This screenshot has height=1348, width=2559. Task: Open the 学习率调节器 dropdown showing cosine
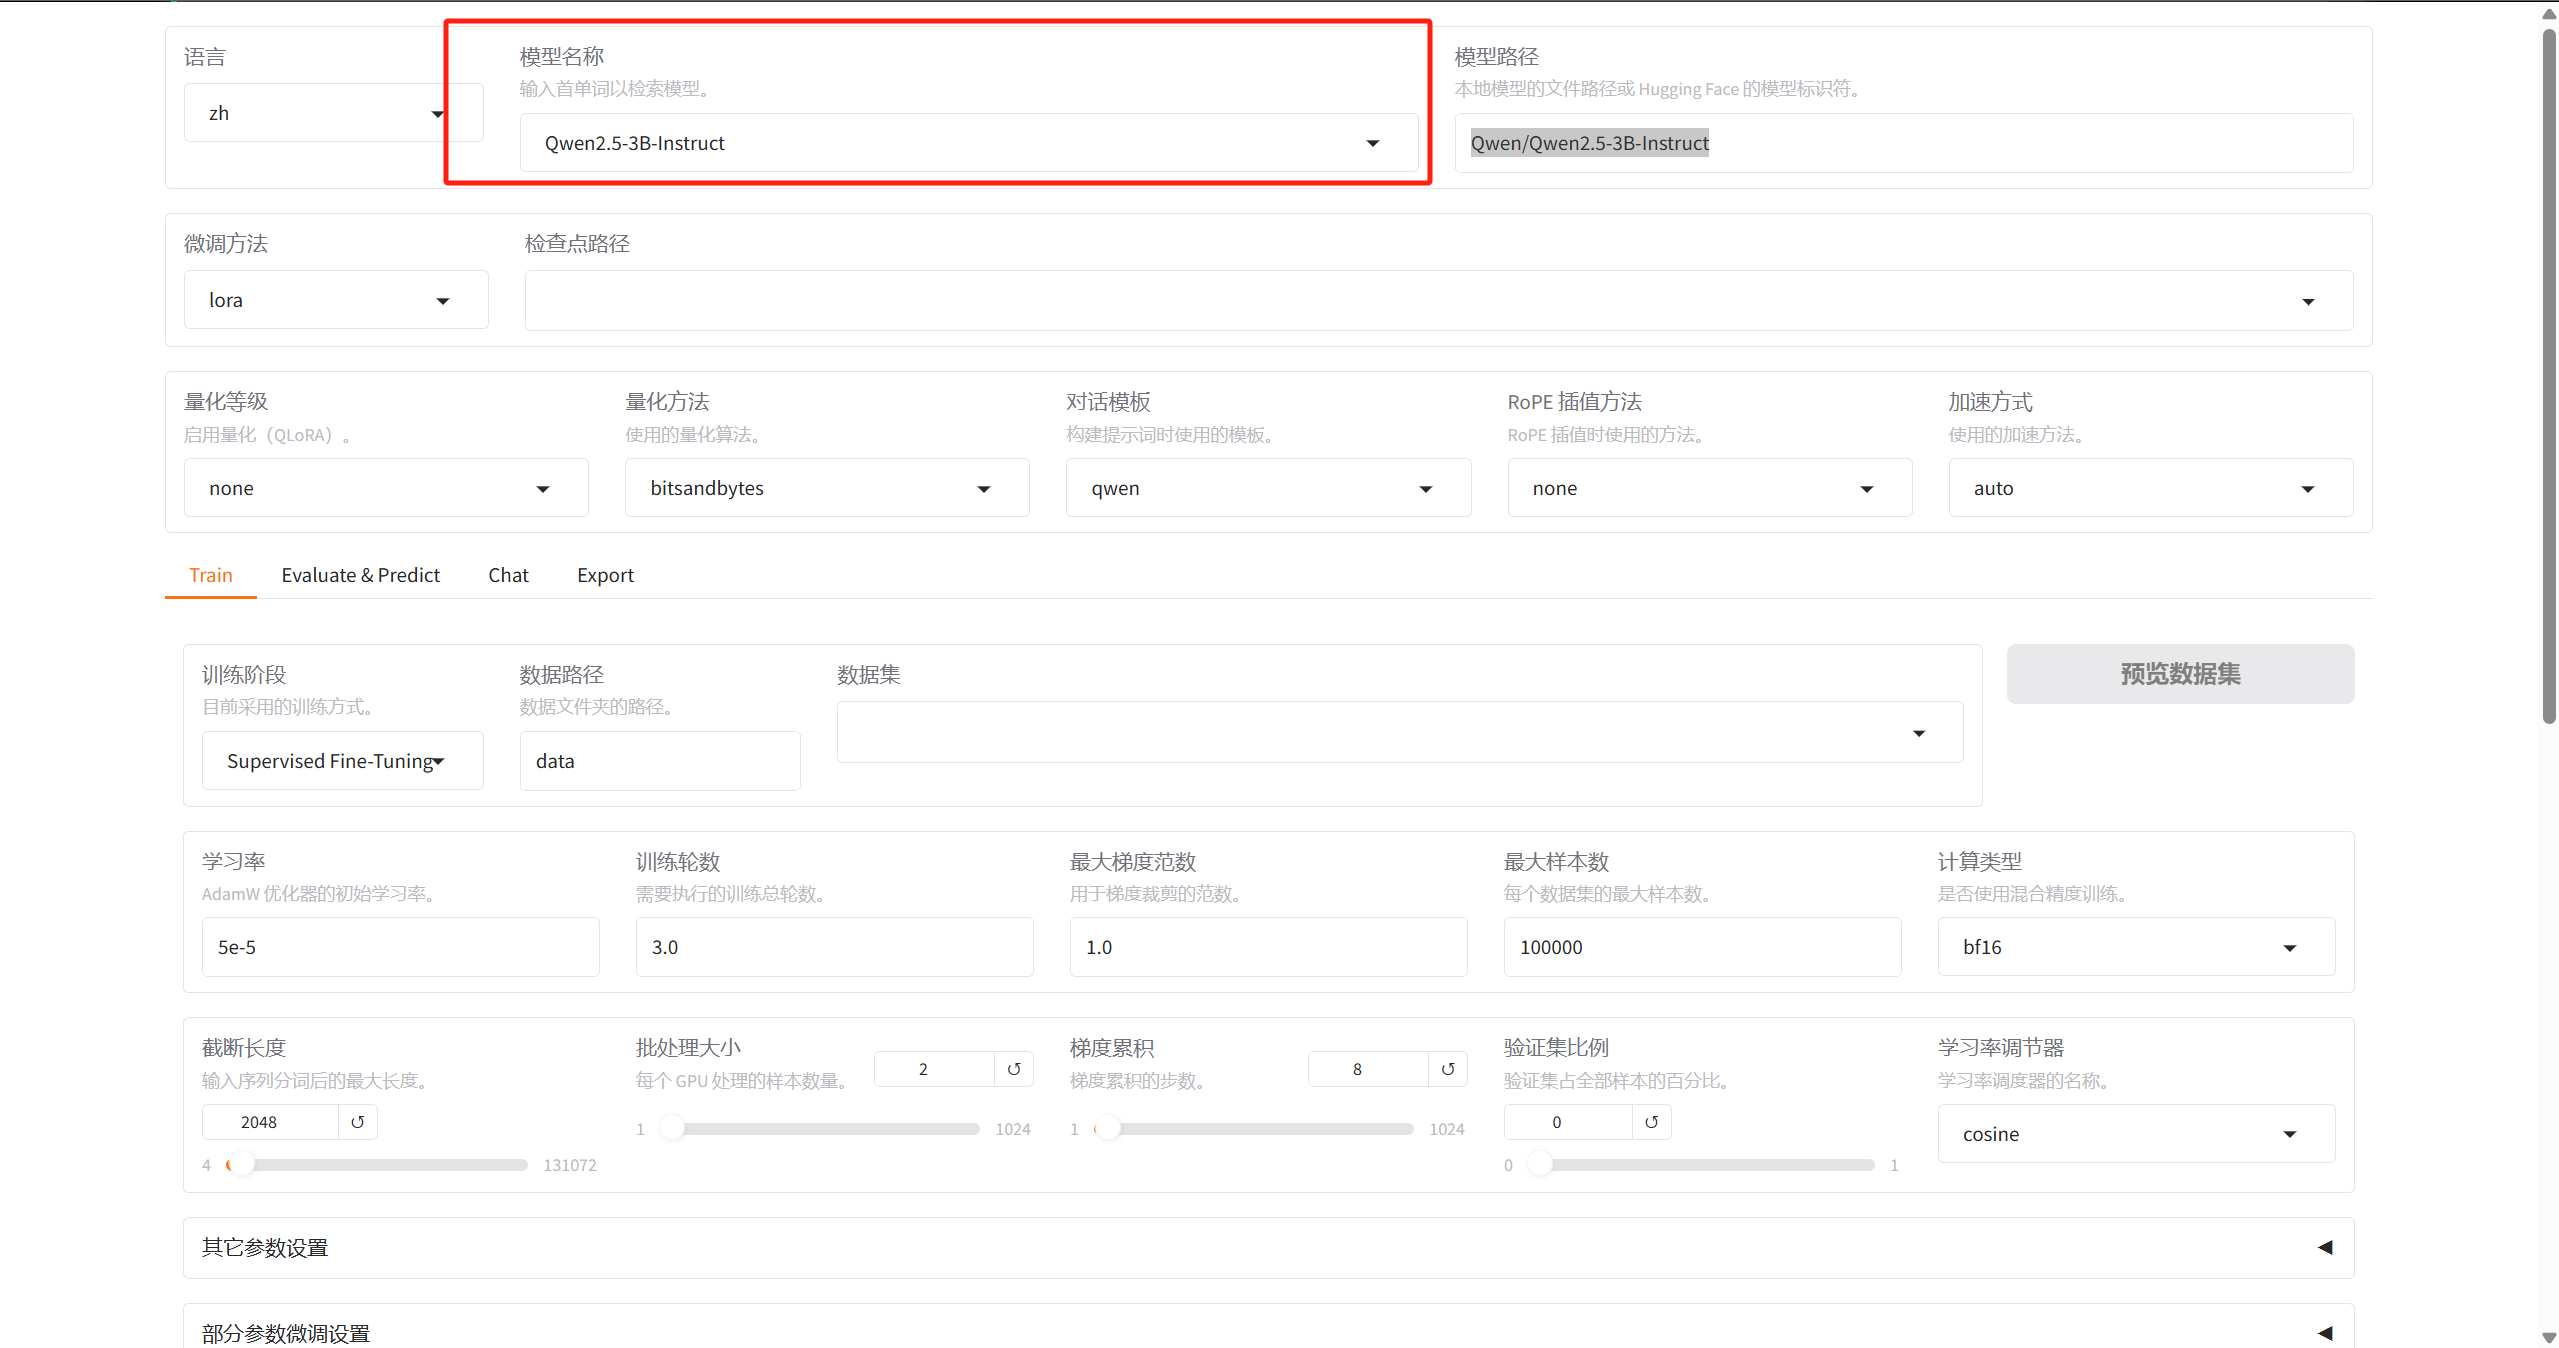point(2136,1134)
